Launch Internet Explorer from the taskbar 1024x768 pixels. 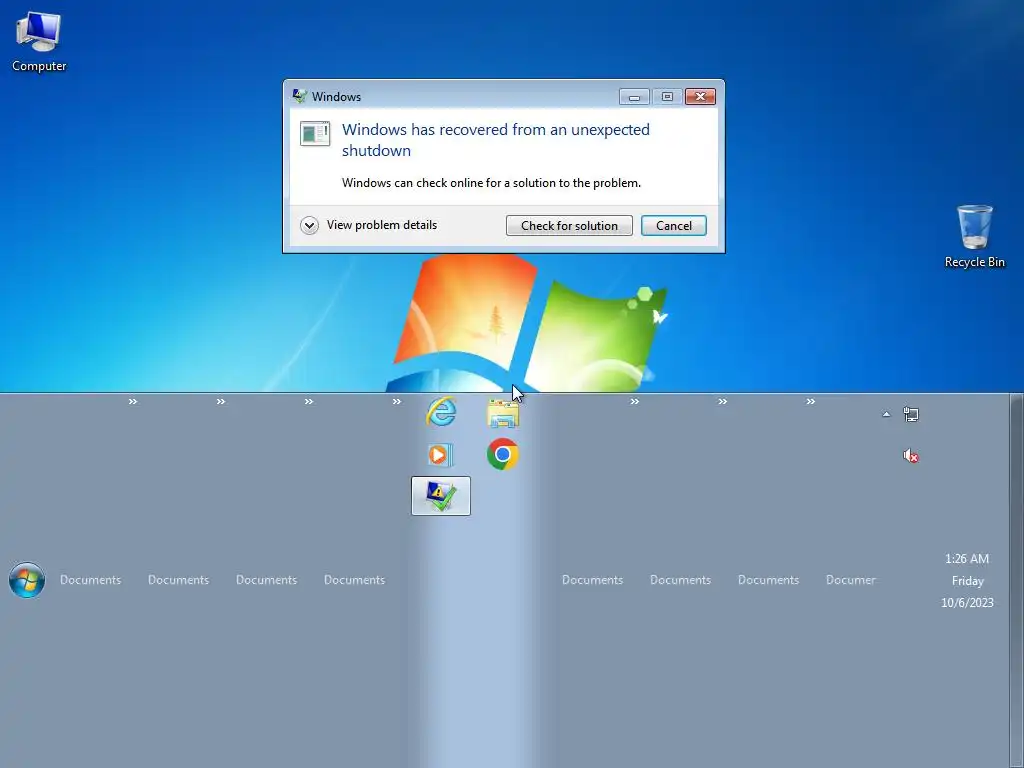[441, 412]
